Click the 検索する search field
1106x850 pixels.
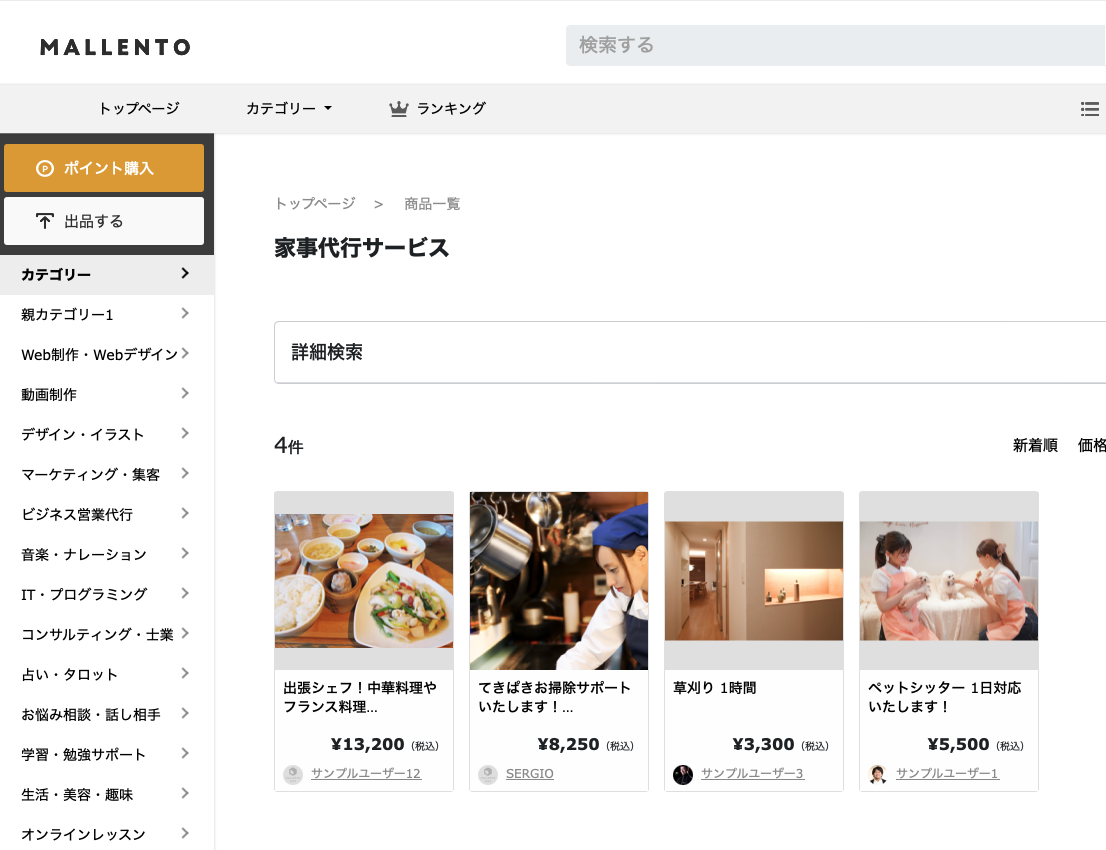[836, 45]
